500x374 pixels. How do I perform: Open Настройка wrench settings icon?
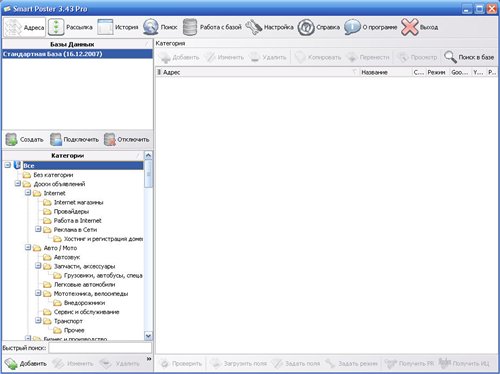click(254, 27)
